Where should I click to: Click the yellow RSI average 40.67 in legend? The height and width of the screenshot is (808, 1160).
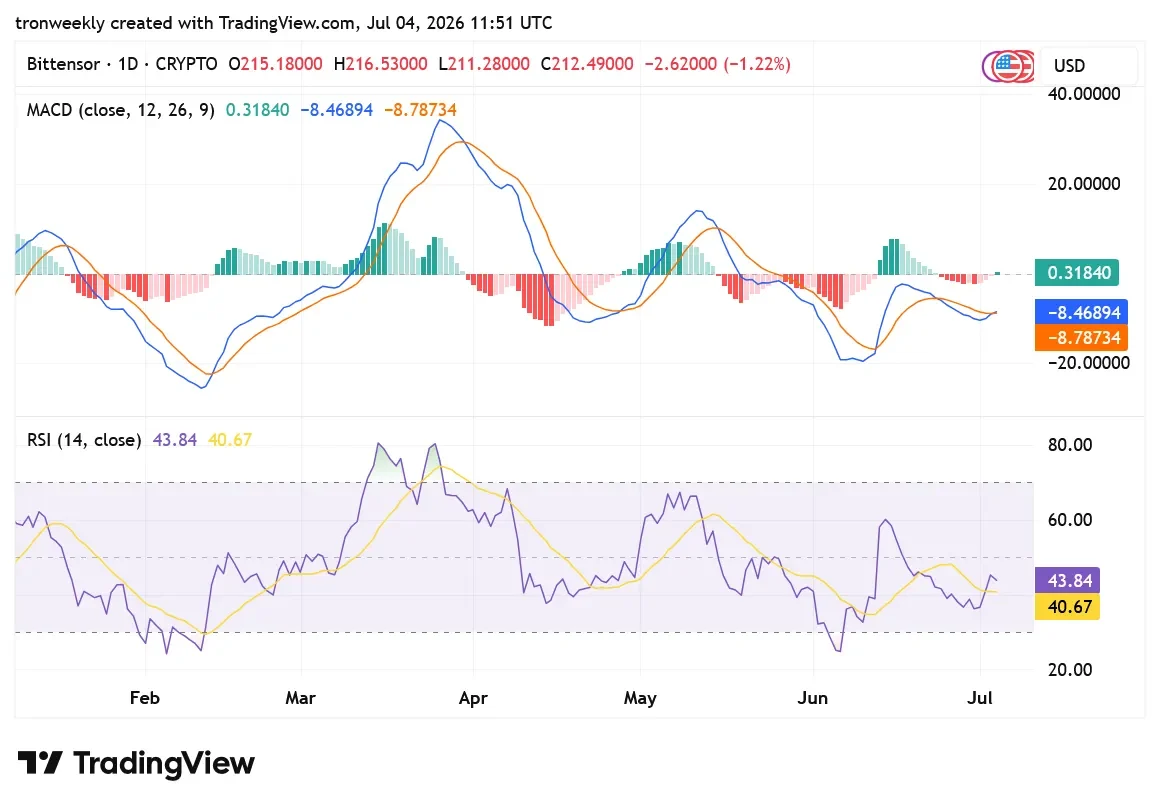click(230, 440)
